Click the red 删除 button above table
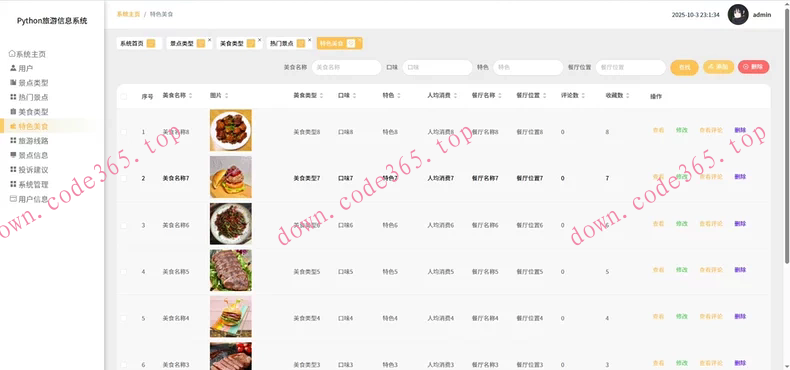Viewport: 790px width, 370px height. coord(753,67)
